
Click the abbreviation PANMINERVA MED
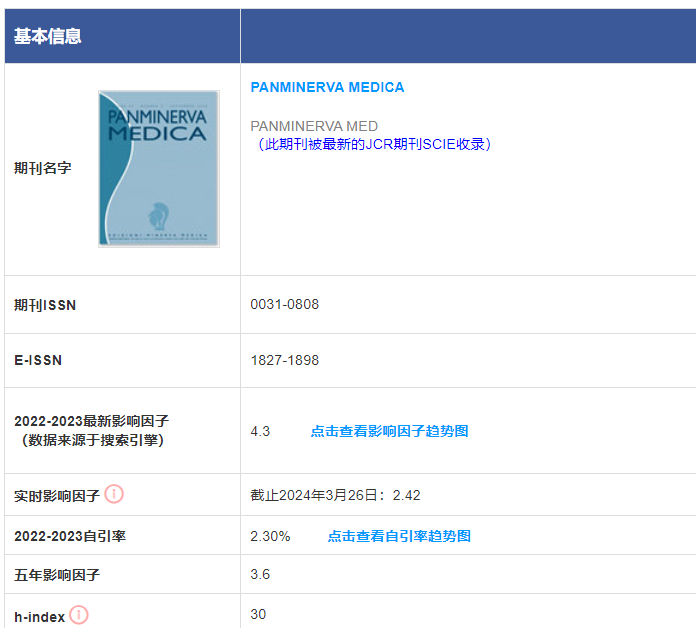tap(314, 126)
